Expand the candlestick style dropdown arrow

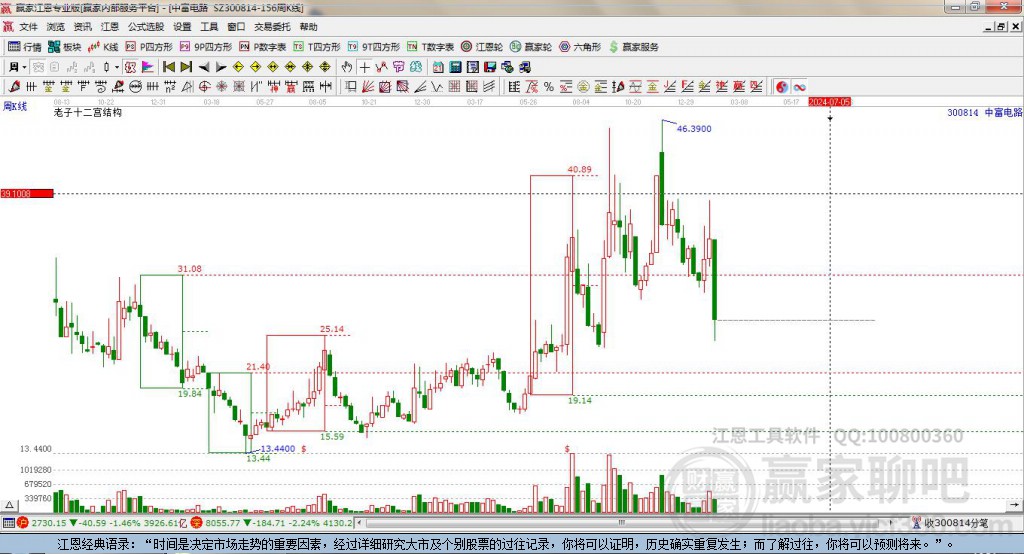click(x=116, y=67)
